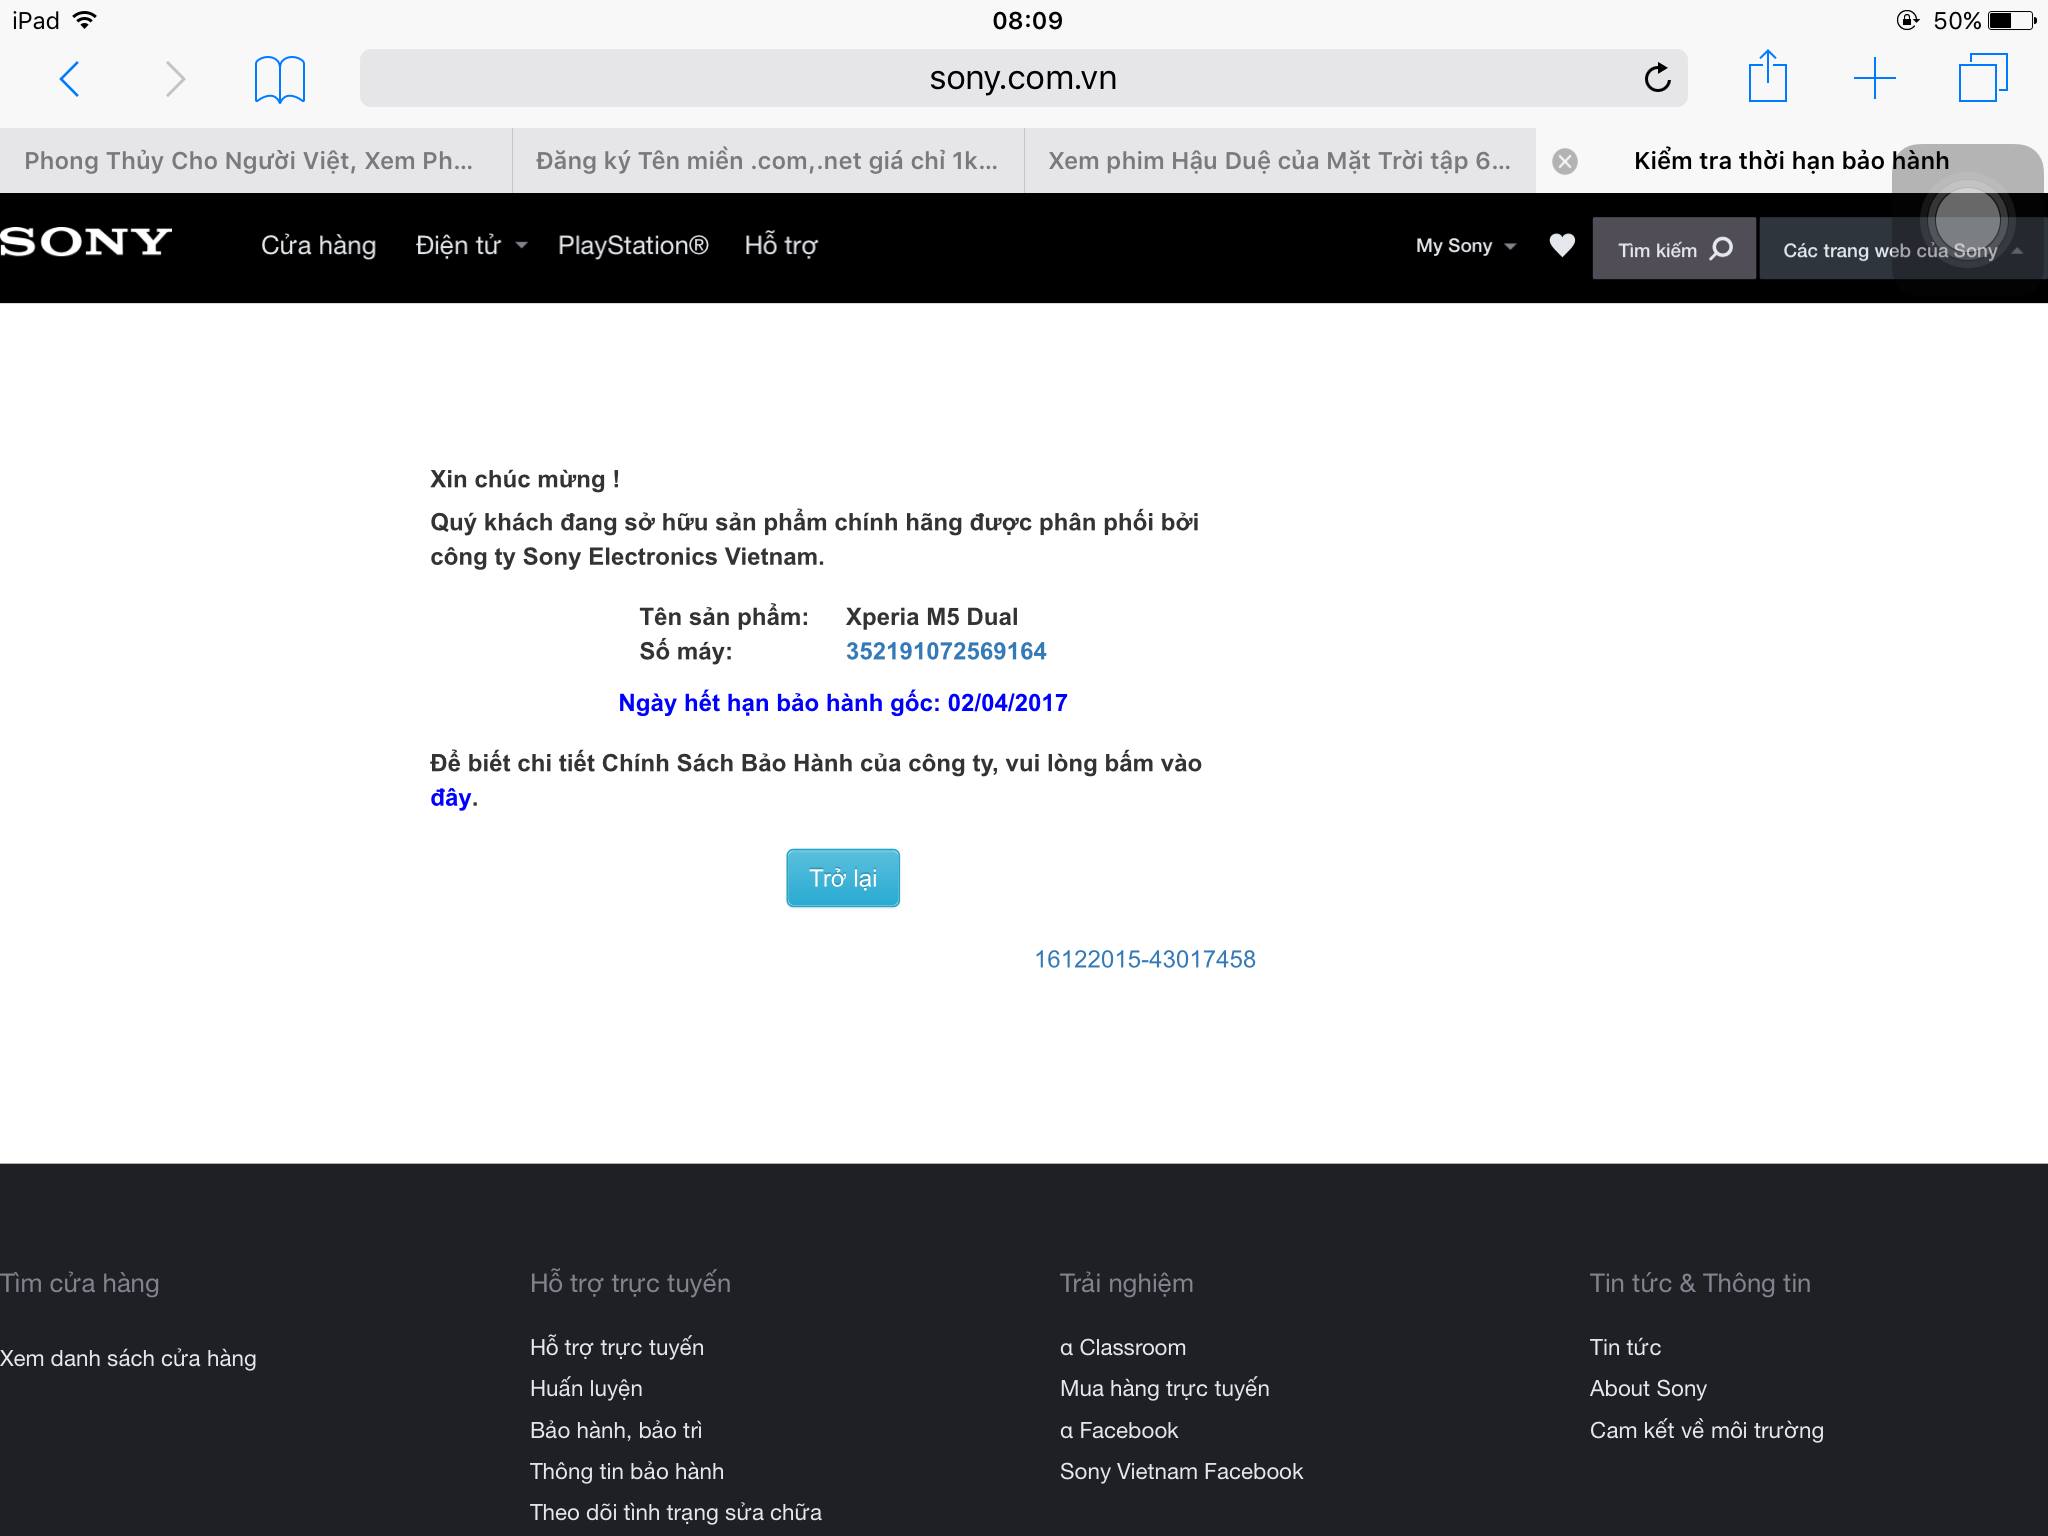The image size is (2048, 1536).
Task: Open Bảo hành, bảo trì footer link
Action: tap(616, 1430)
